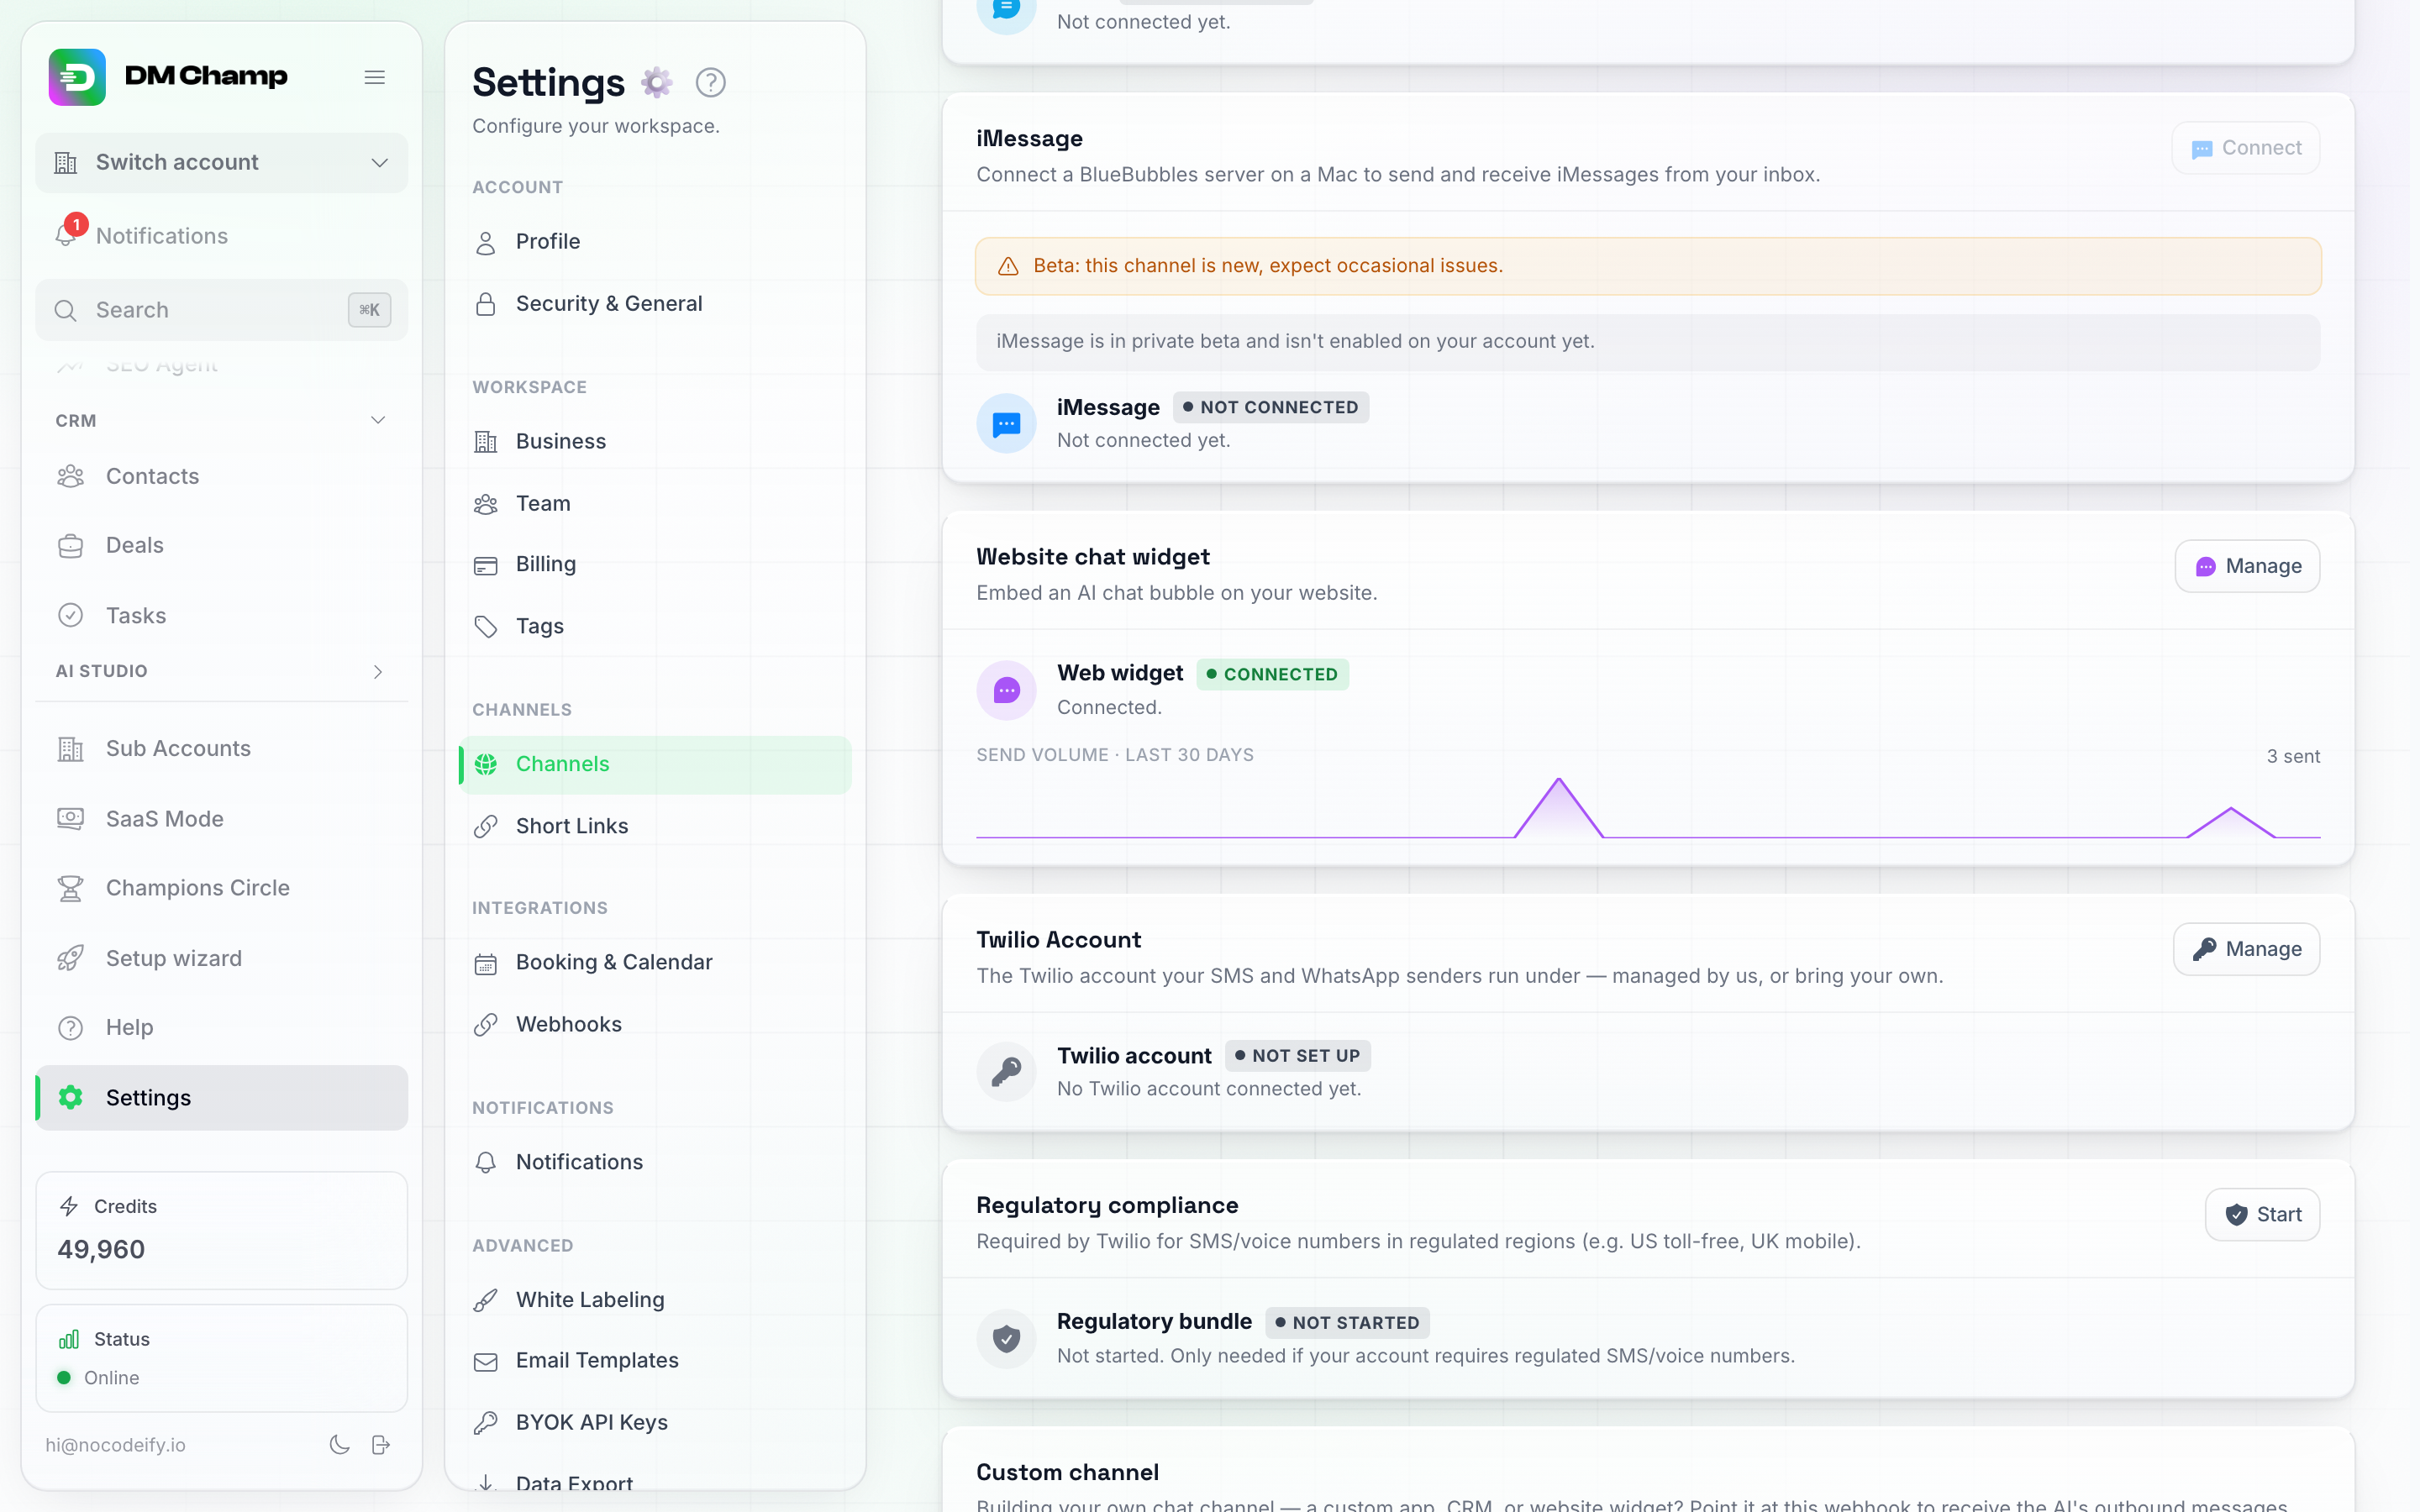
Task: Open the Switch account dropdown
Action: (222, 163)
